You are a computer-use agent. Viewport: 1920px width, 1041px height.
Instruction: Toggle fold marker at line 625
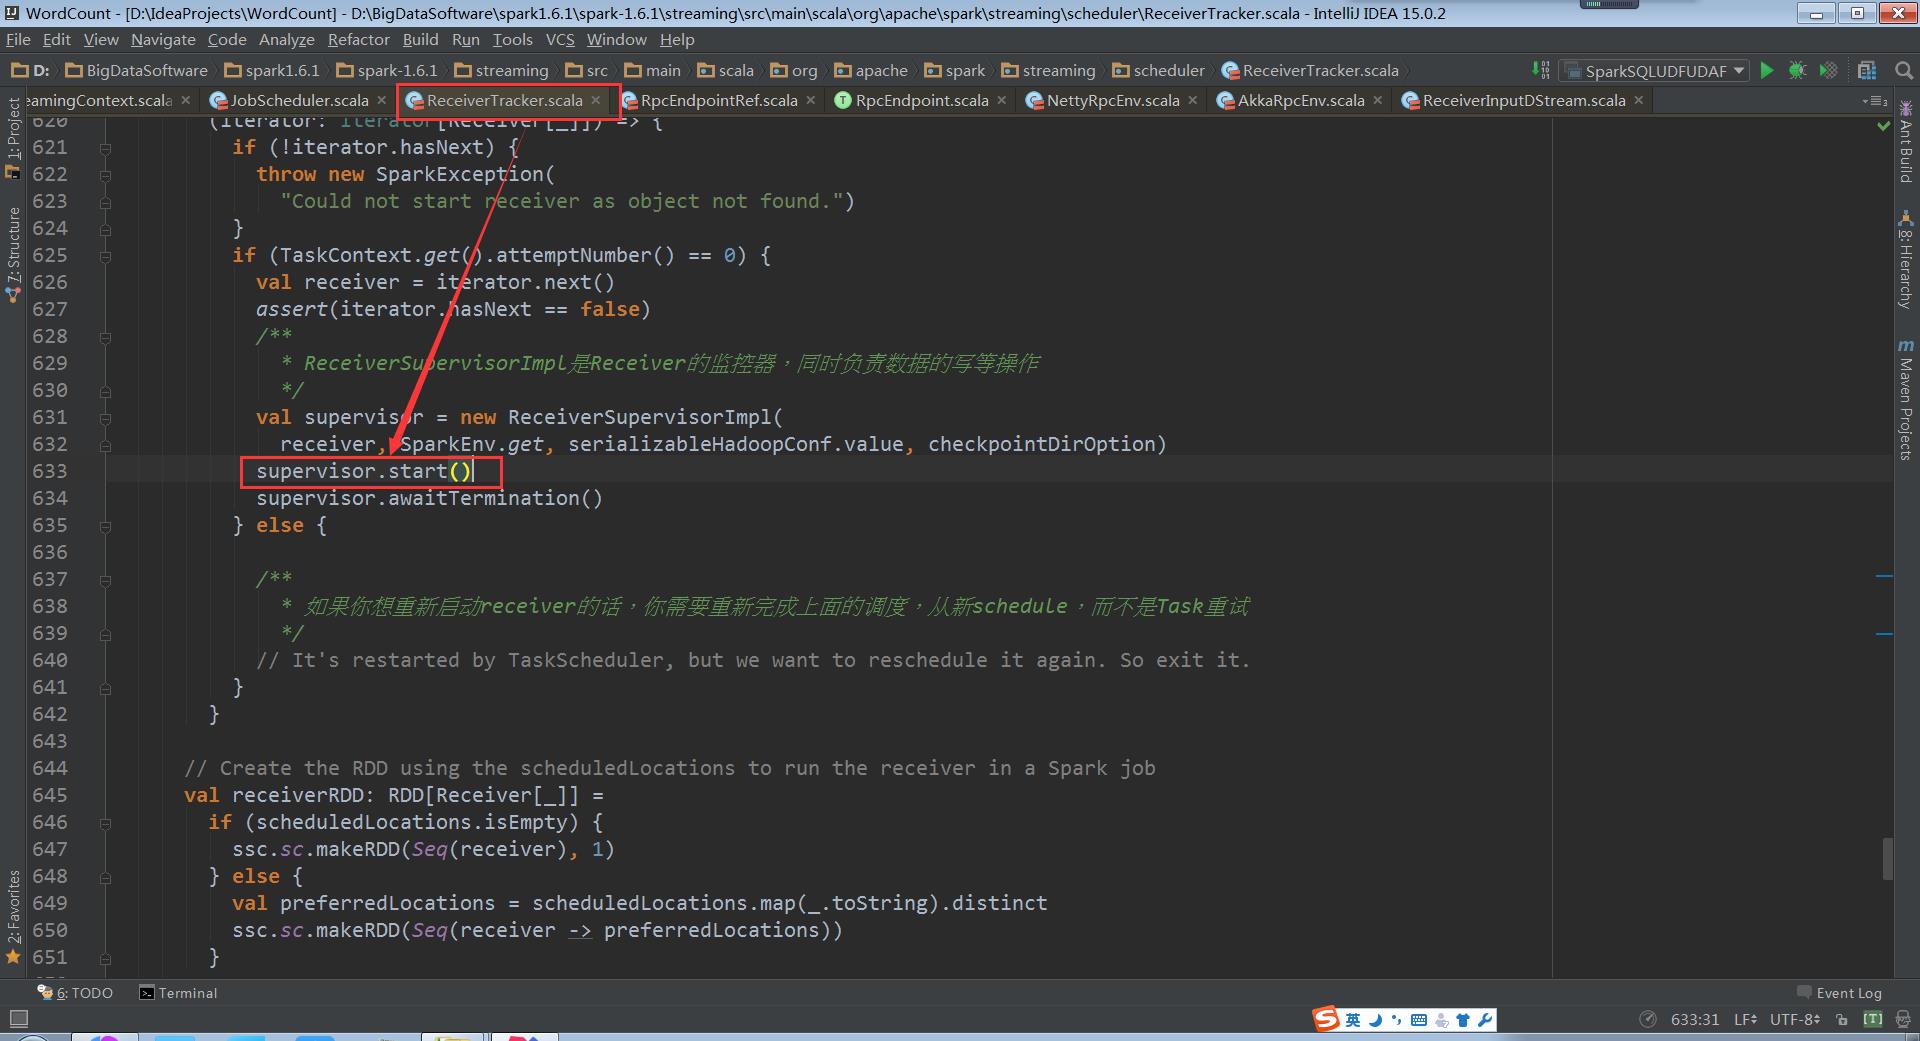105,256
